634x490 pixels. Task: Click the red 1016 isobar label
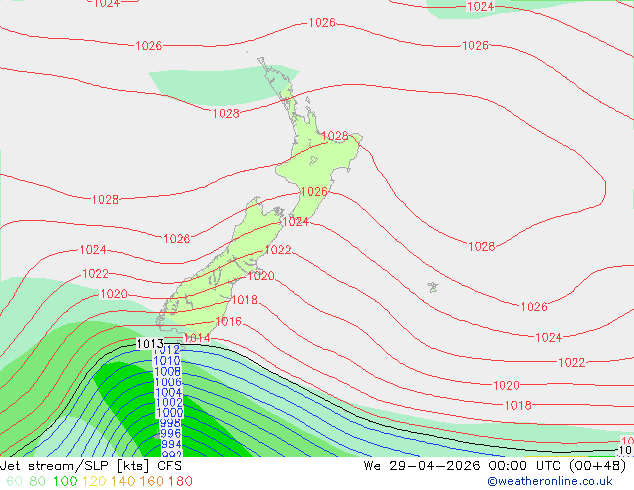(x=229, y=321)
